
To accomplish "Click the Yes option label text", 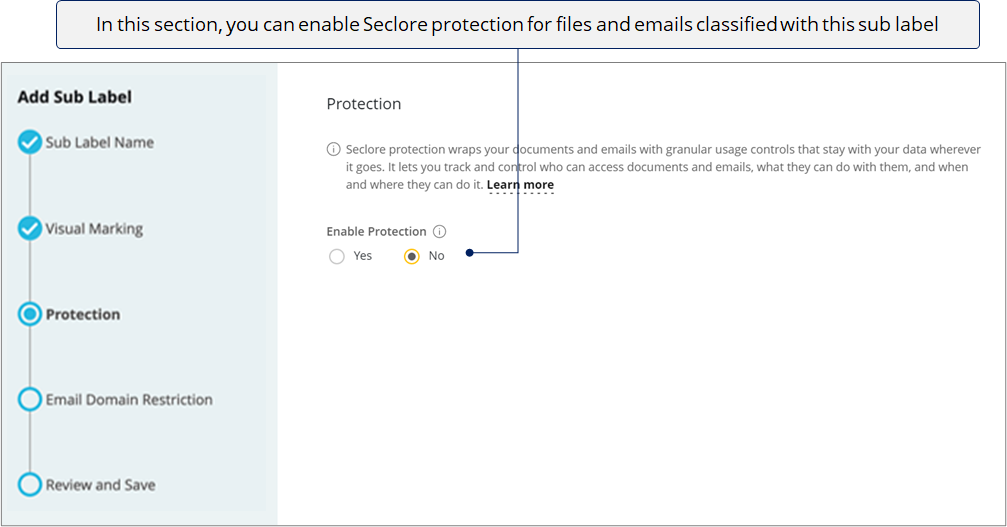I will [x=362, y=256].
